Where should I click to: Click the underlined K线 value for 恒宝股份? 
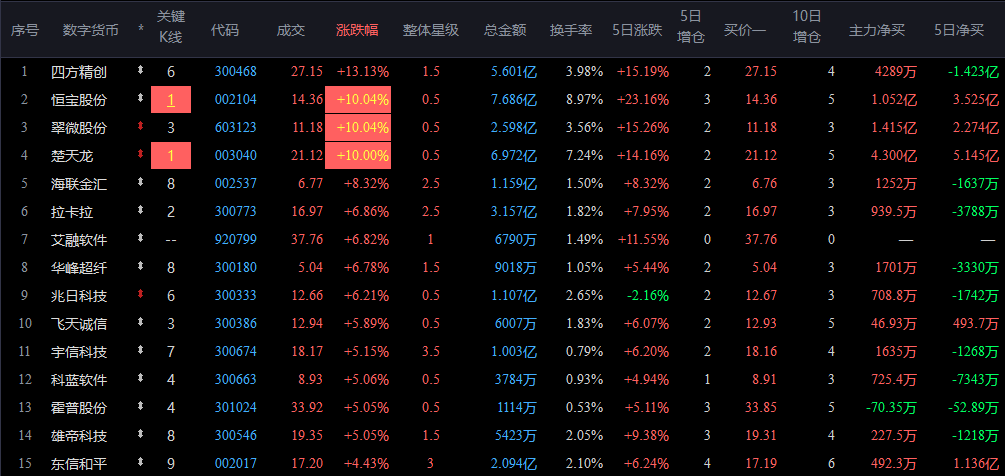170,99
